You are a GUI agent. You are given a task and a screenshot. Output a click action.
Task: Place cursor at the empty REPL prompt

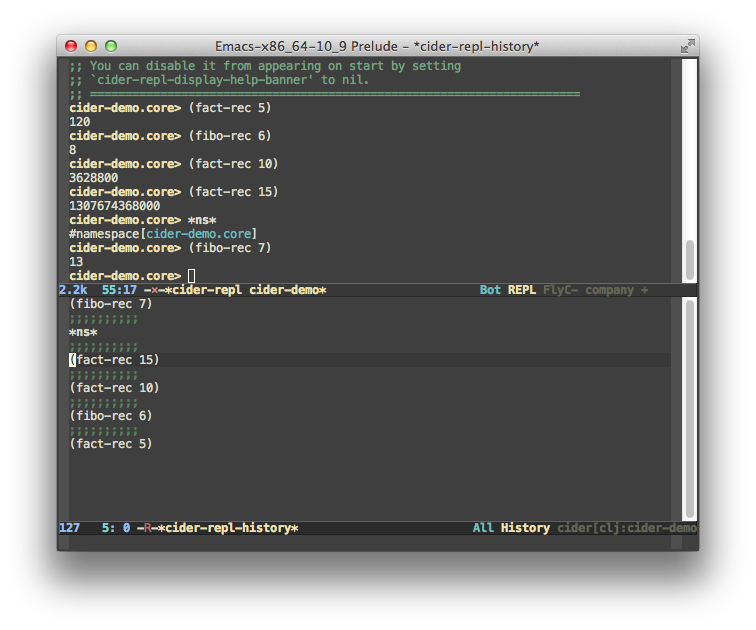point(191,276)
